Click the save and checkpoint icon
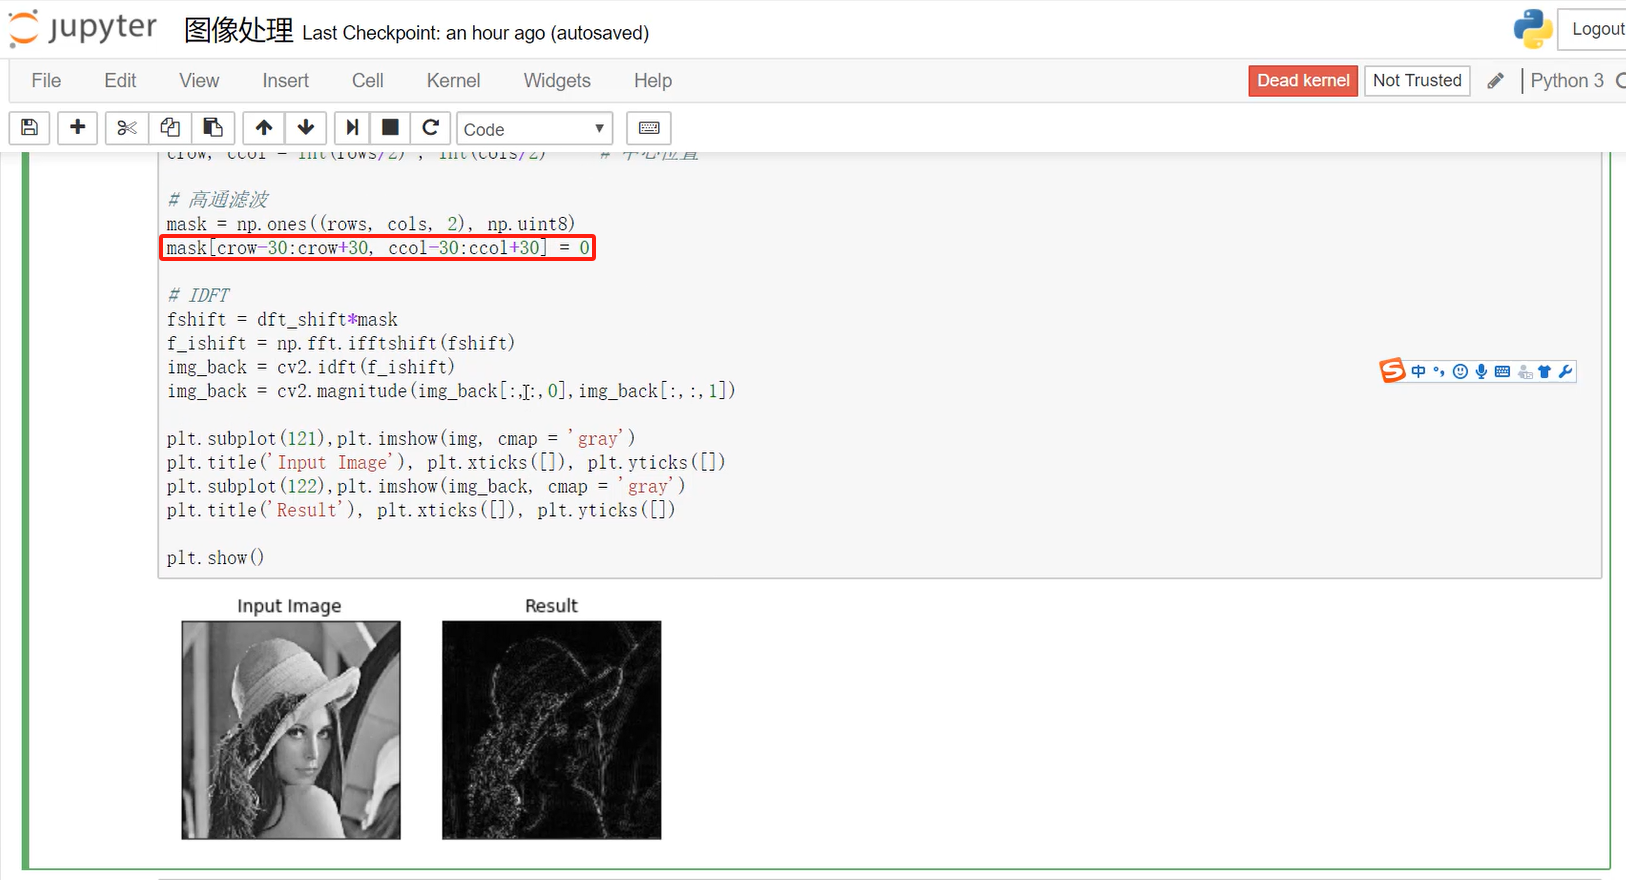 pyautogui.click(x=29, y=128)
